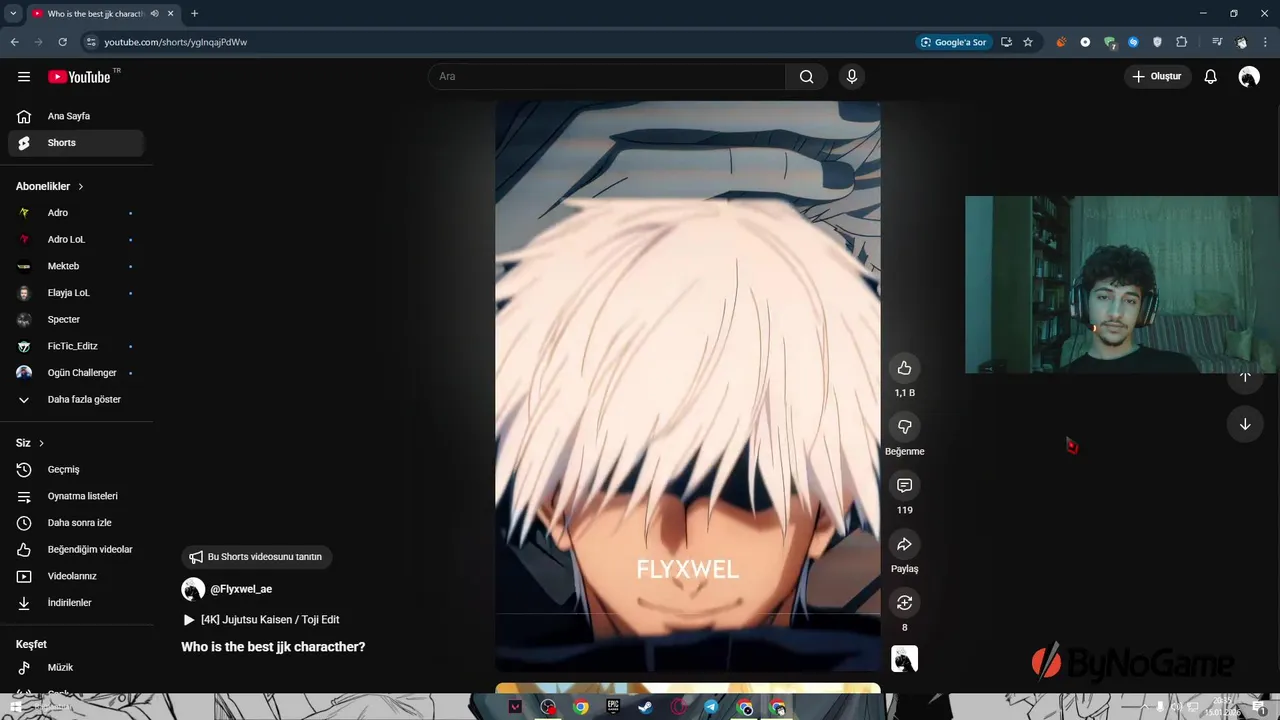Go to the previous short with up arrow
1280x720 pixels.
tap(1245, 377)
